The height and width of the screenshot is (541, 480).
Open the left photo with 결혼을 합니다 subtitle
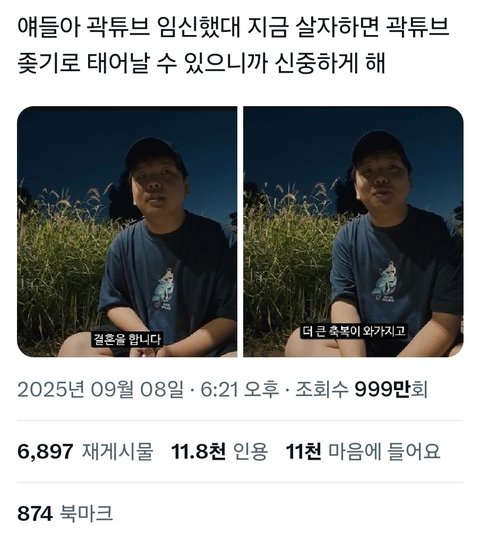tap(127, 232)
